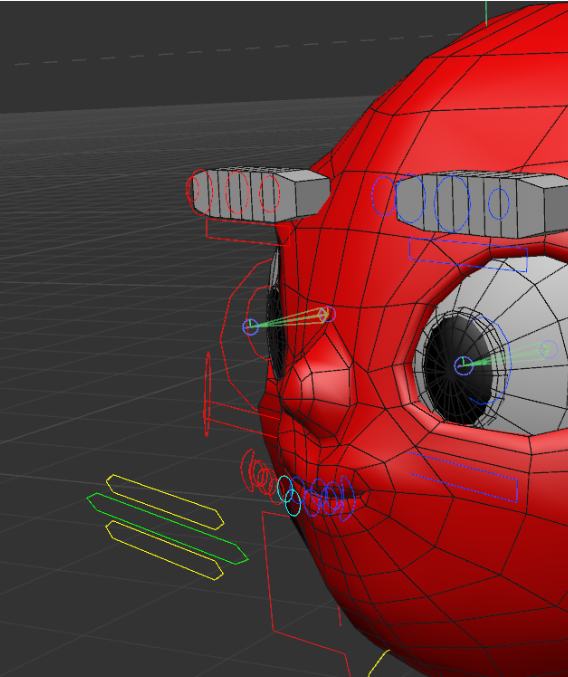Select the upper cyan circle at the mouth

[x=285, y=488]
